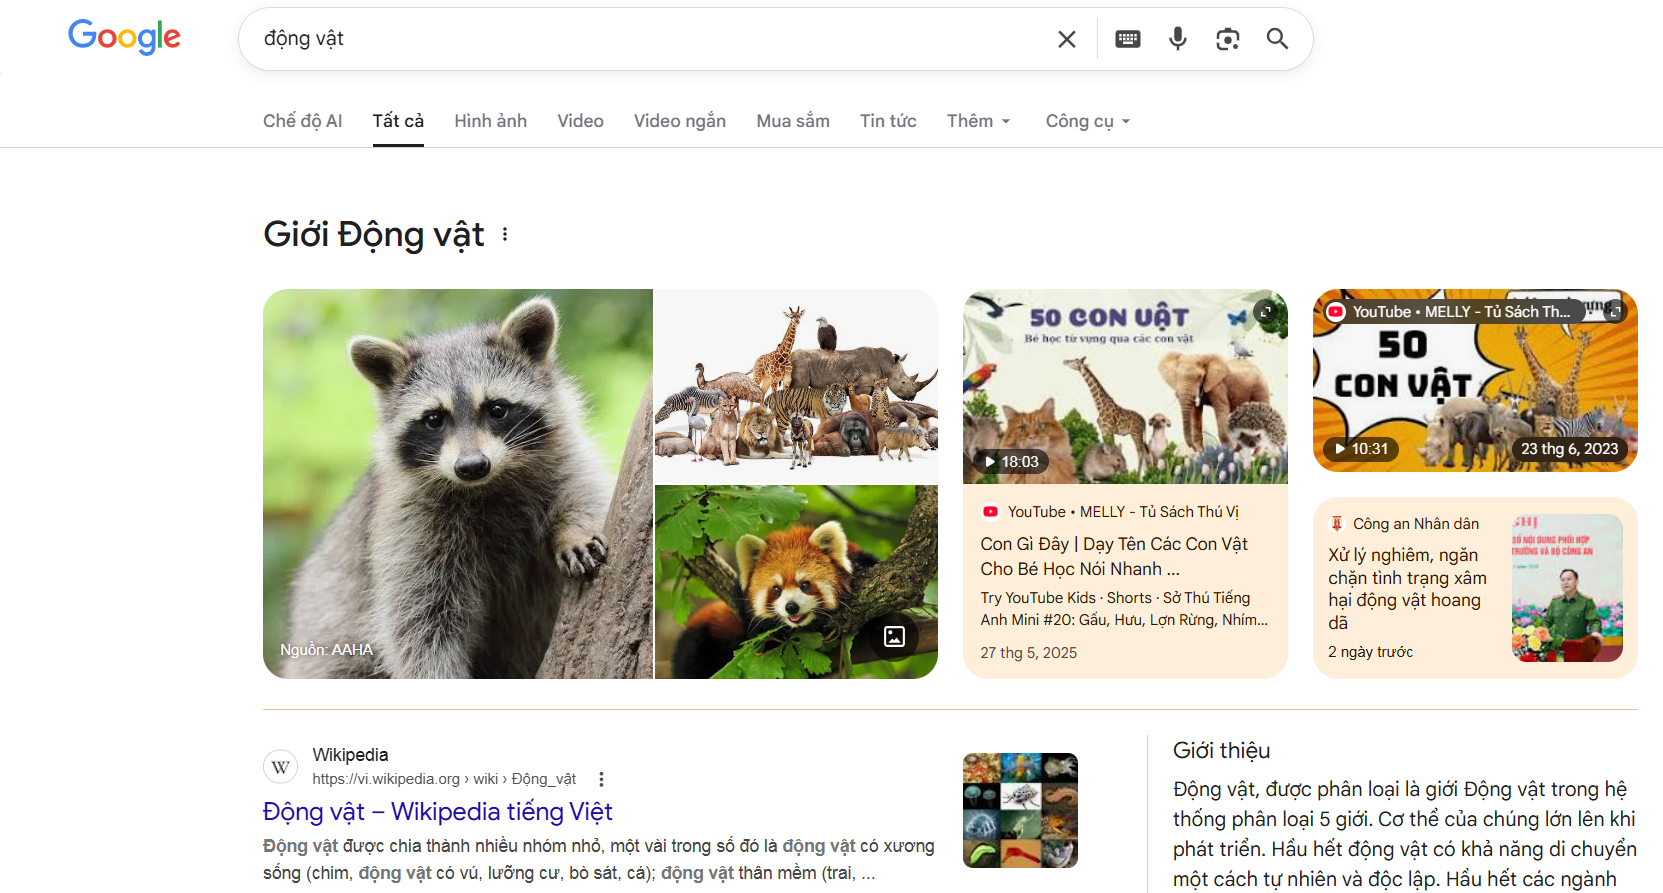Click the image gallery icon on red panda
Viewport: 1663px width, 893px height.
click(x=894, y=636)
